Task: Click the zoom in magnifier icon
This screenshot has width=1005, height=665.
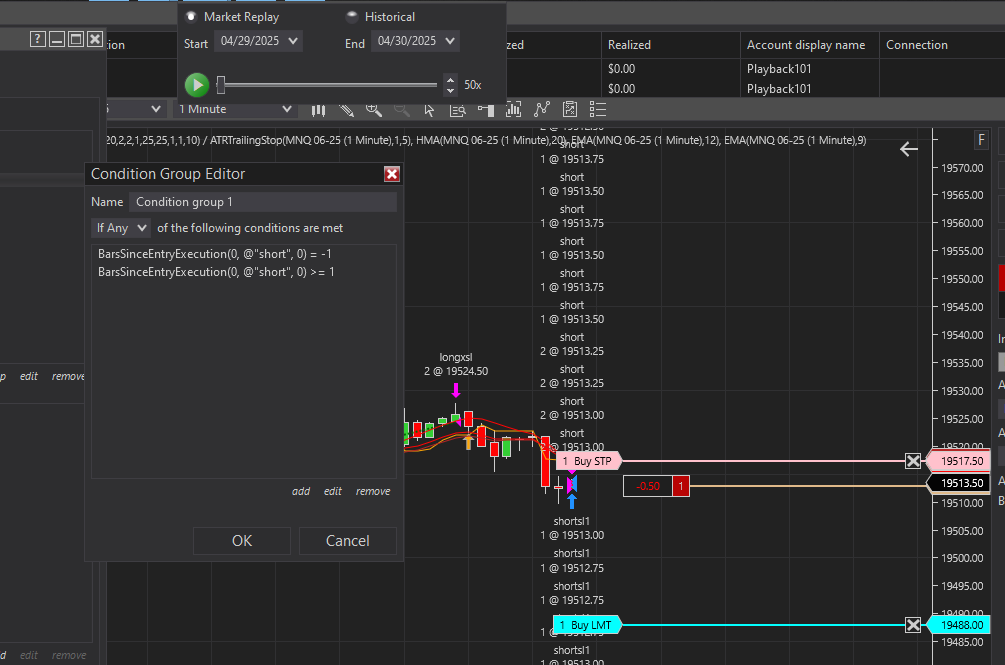Action: pos(374,110)
